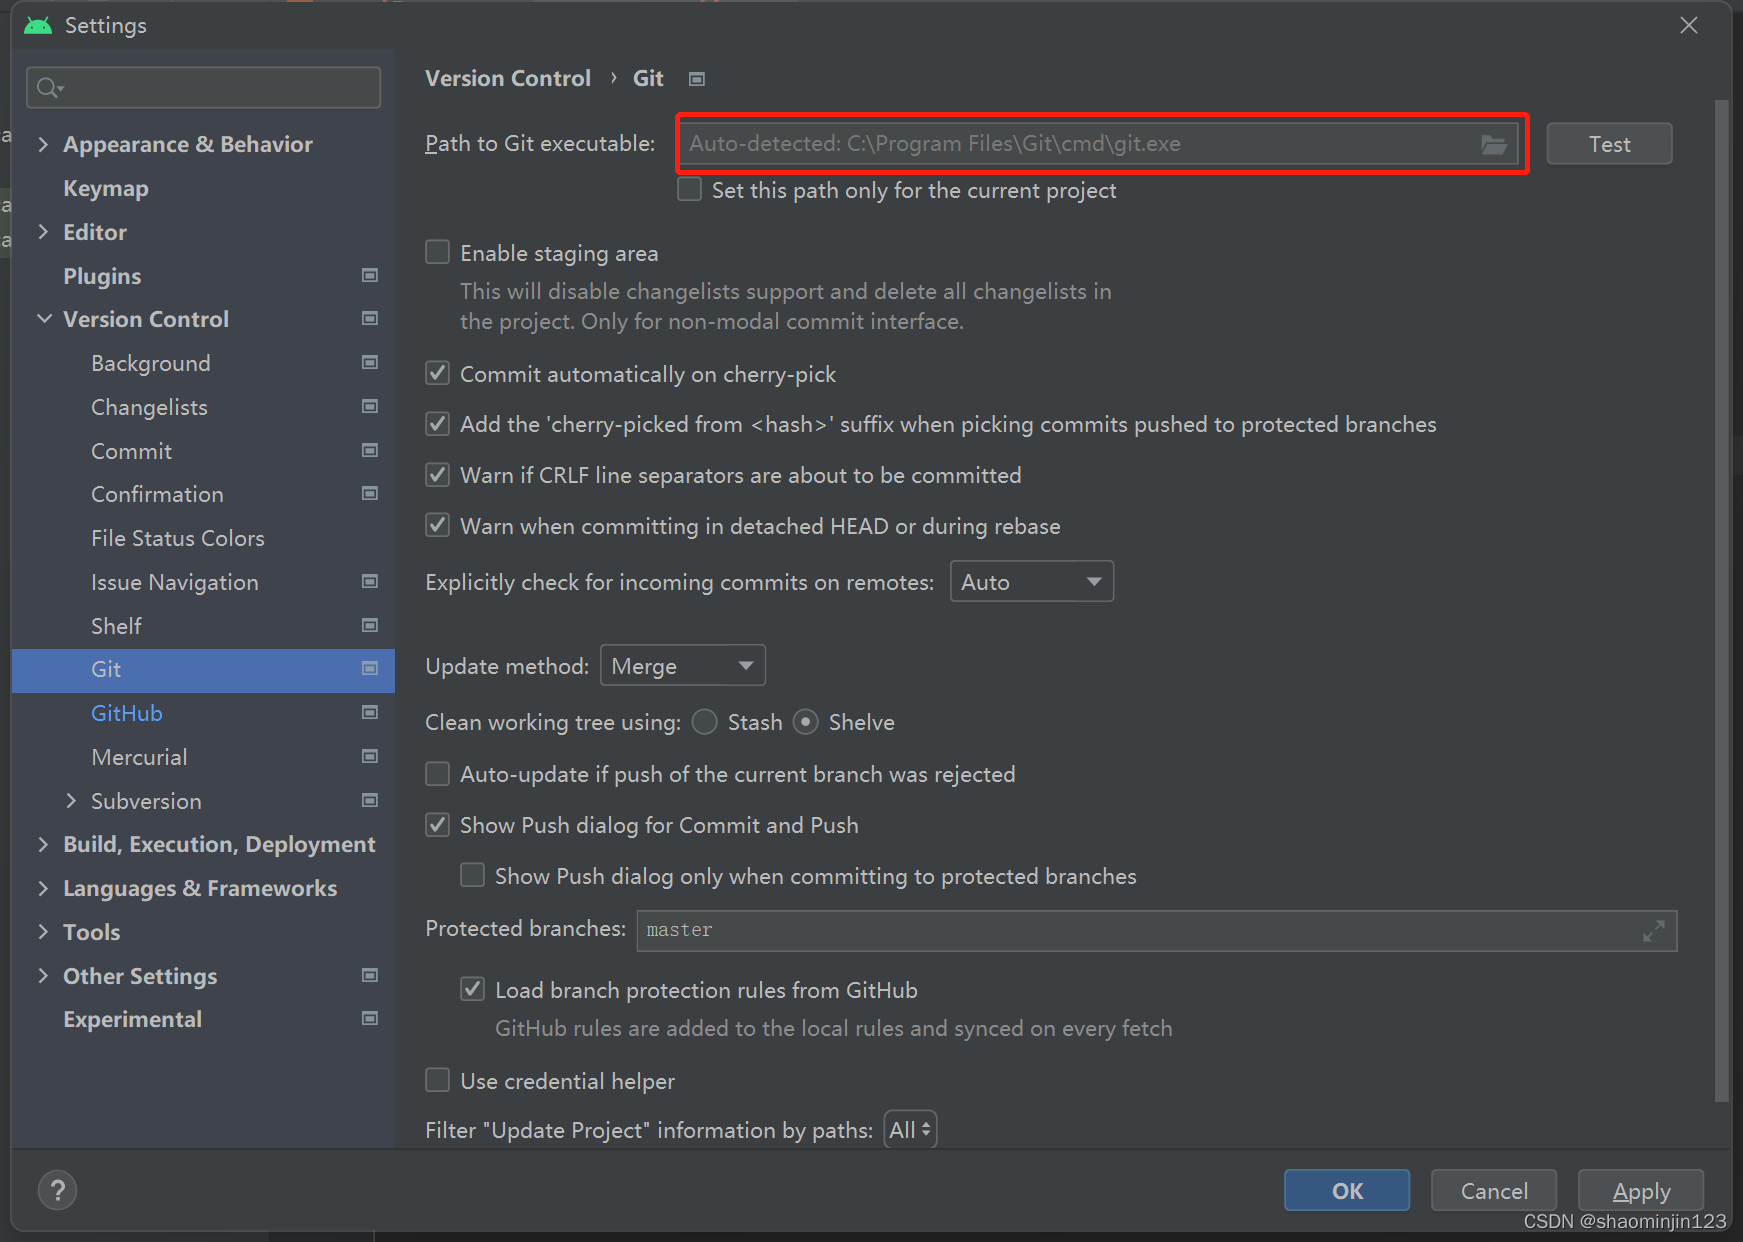1743x1242 pixels.
Task: Expand the Tools section
Action: pos(43,932)
